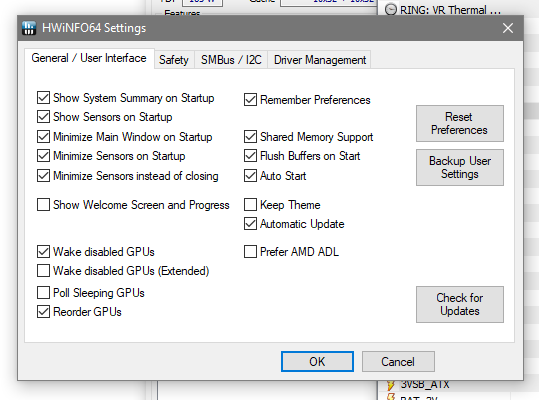The width and height of the screenshot is (539, 400).
Task: Open the SMBus / I2C tab
Action: point(231,60)
